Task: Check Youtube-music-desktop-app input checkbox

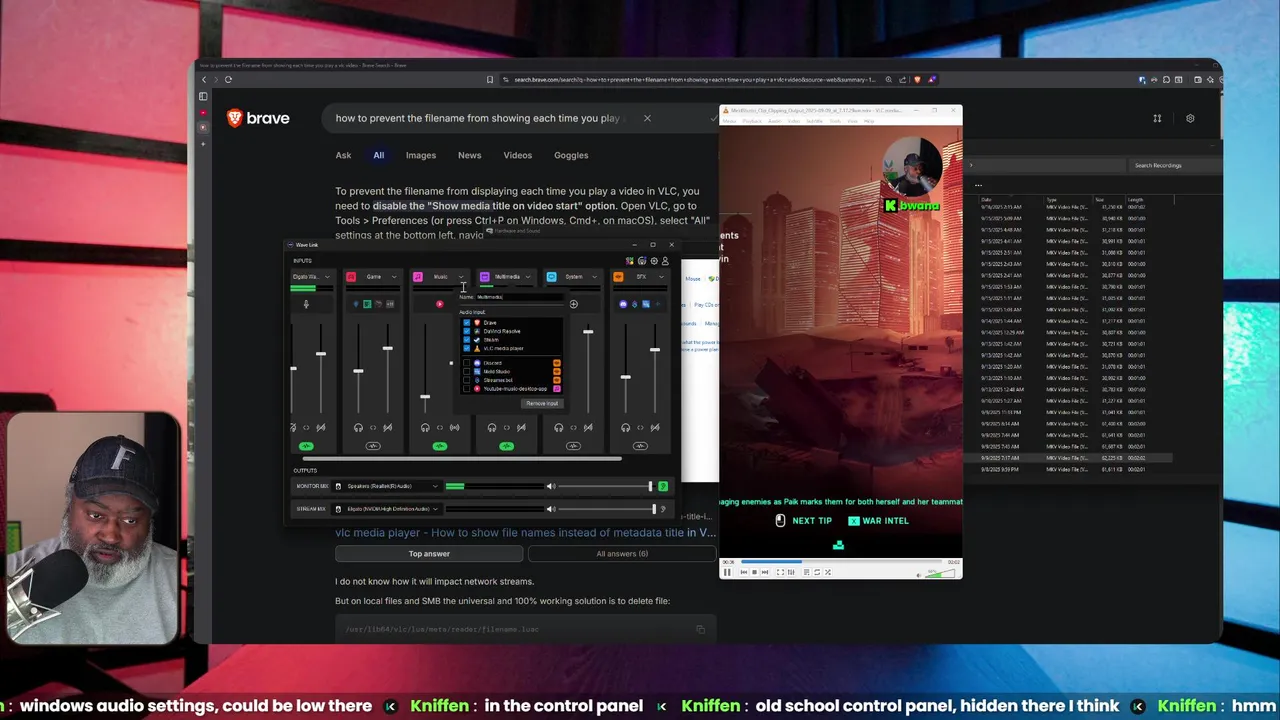Action: click(x=467, y=389)
